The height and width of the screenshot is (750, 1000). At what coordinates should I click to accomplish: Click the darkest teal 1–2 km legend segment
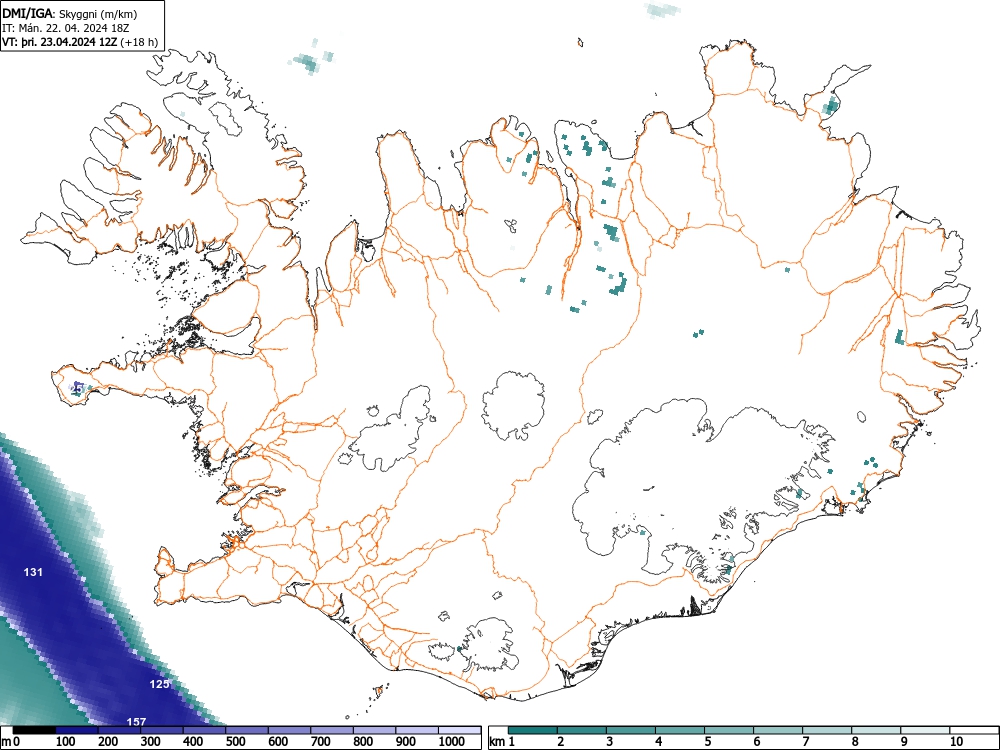[533, 730]
